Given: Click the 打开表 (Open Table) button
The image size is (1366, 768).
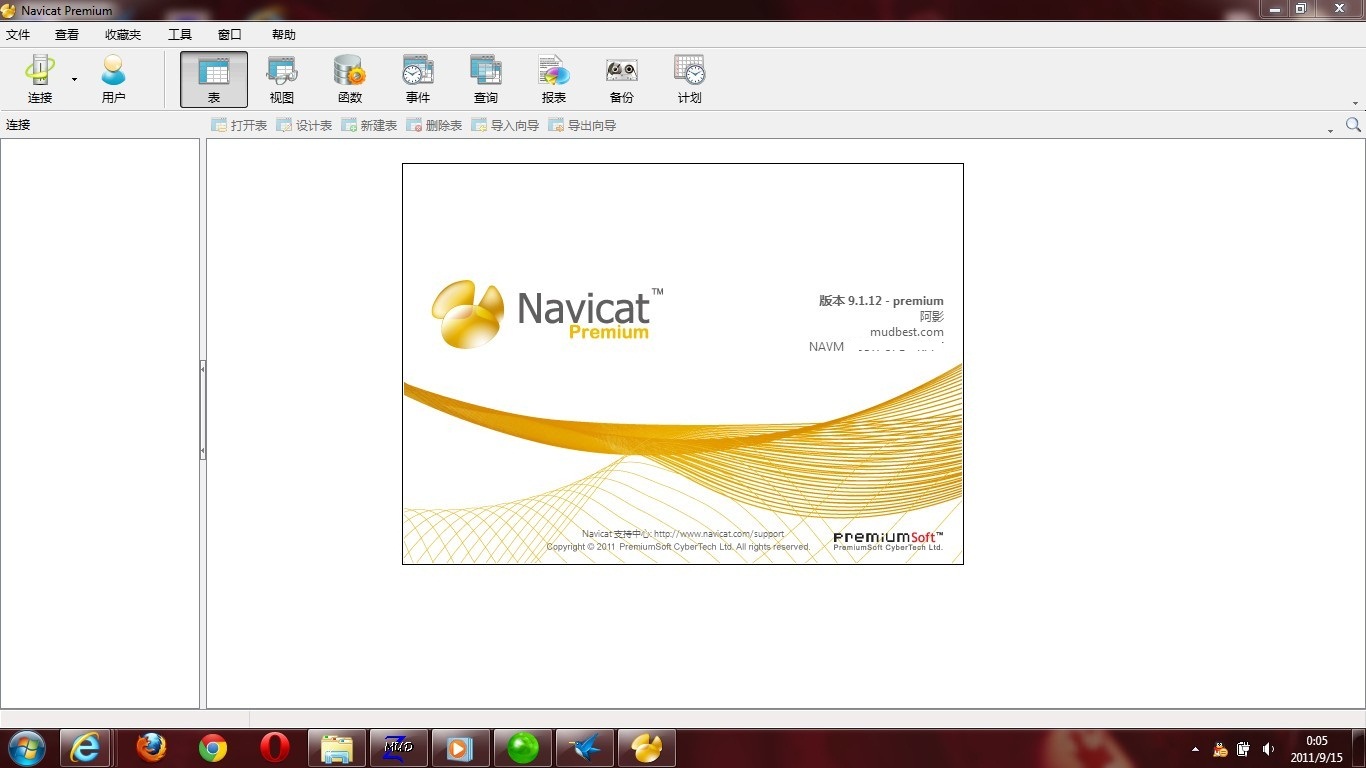Looking at the screenshot, I should click(x=239, y=125).
